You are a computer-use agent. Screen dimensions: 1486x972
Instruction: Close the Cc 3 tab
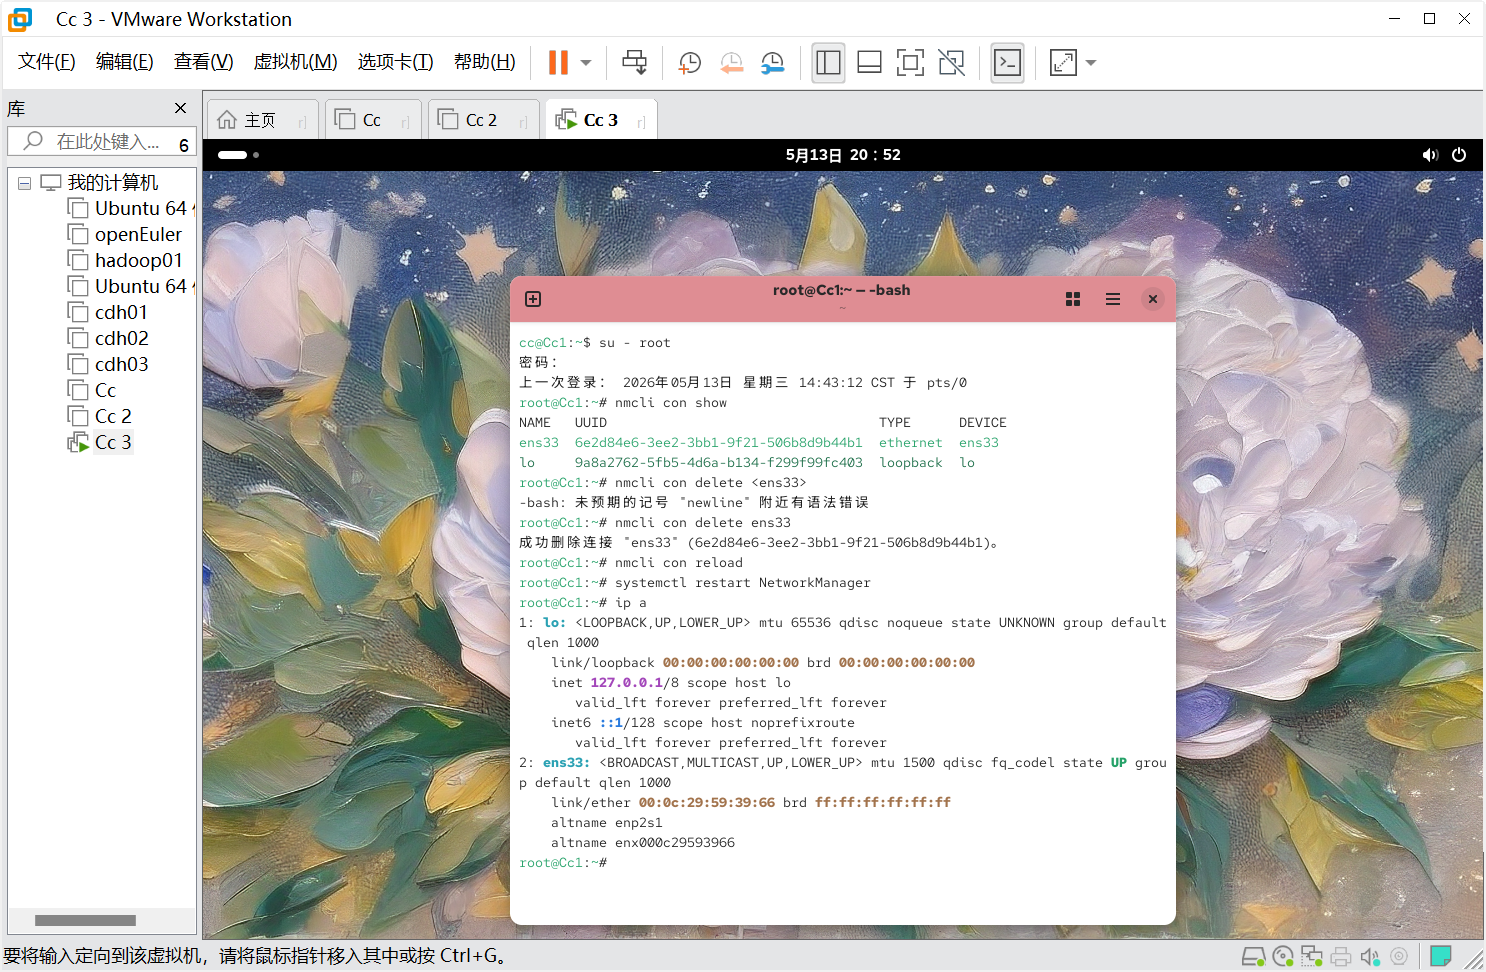point(641,122)
